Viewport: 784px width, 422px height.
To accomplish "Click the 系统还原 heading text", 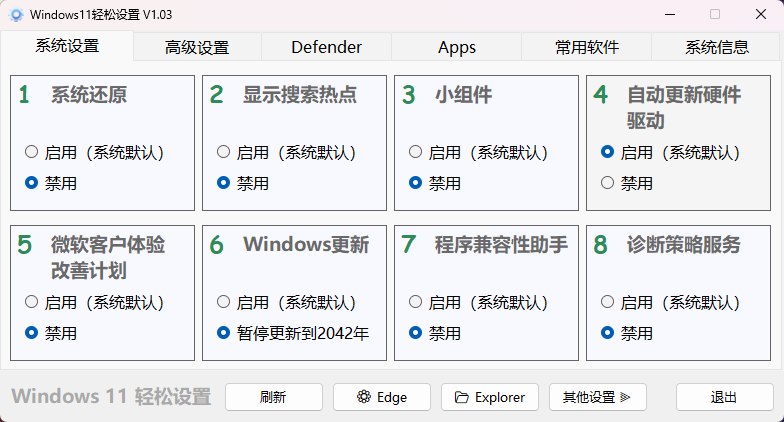I will [89, 95].
